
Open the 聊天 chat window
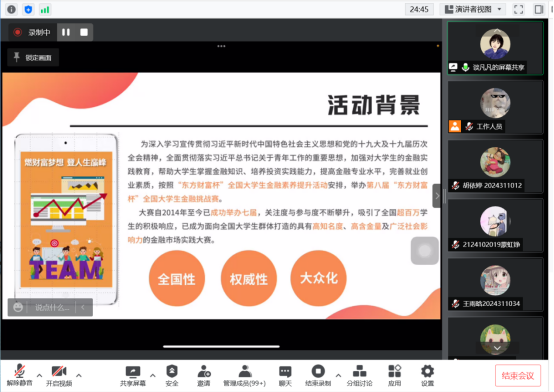[285, 376]
